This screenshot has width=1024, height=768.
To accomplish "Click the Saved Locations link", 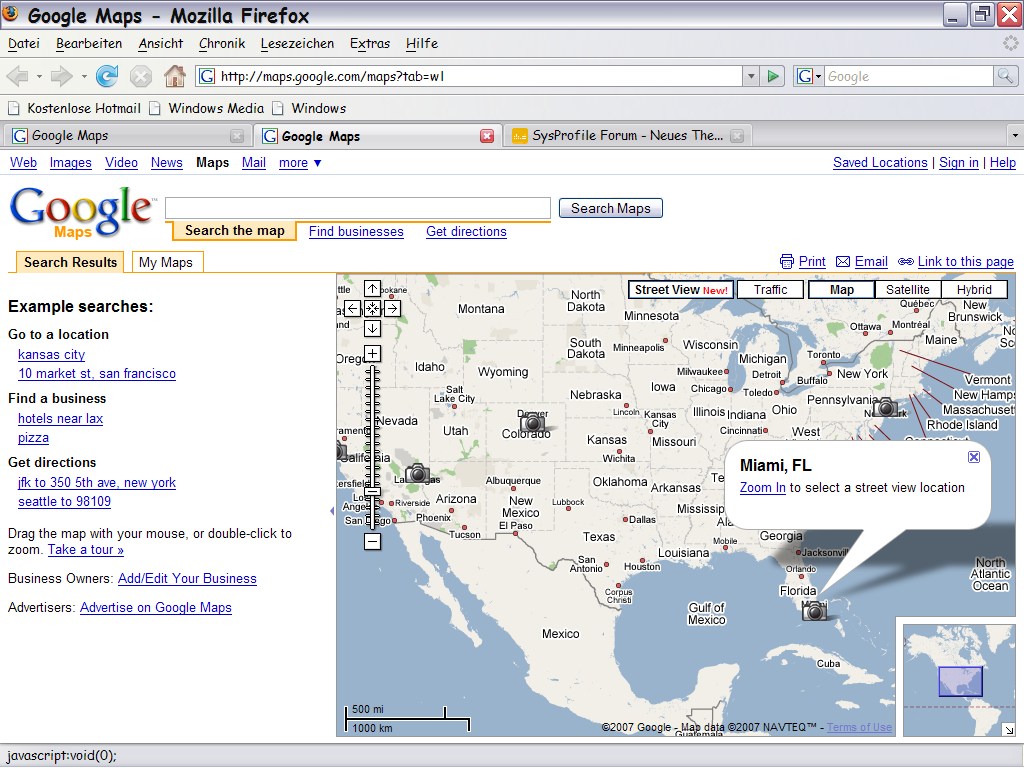I will coord(880,163).
